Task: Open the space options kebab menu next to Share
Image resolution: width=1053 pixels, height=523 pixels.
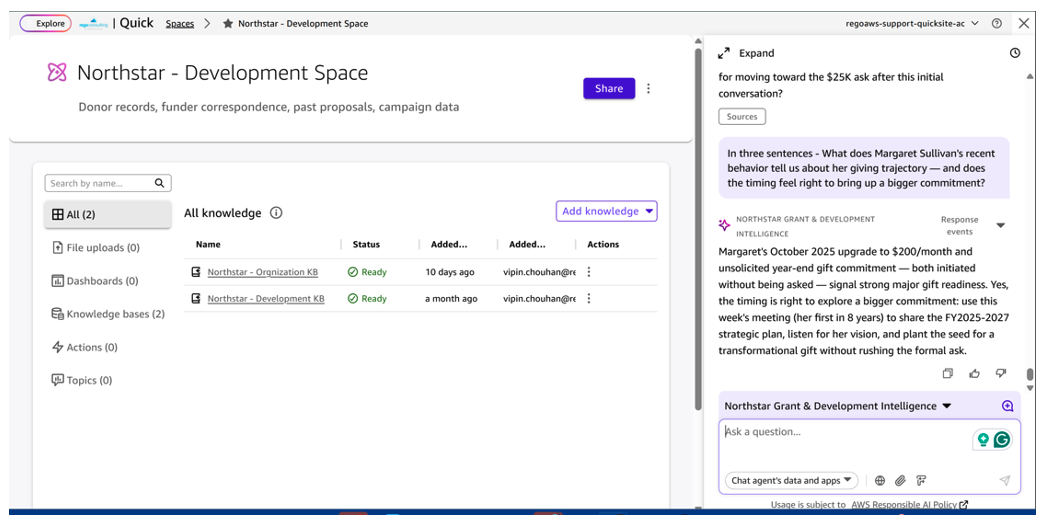Action: 648,89
